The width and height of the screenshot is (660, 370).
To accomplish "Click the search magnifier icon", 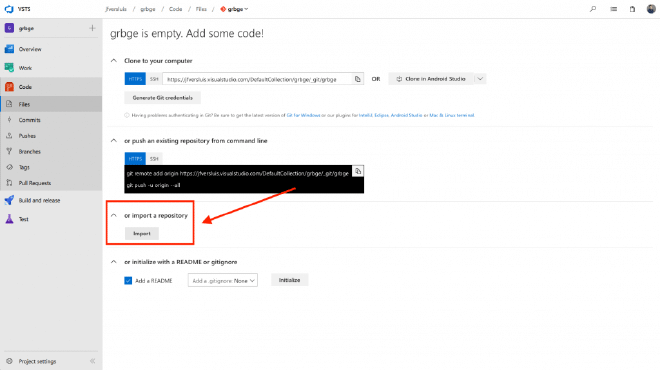I will point(593,9).
